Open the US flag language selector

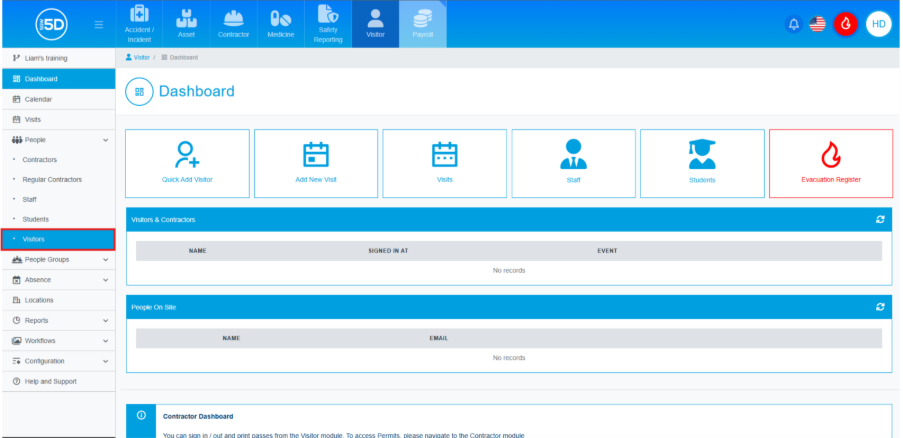(x=817, y=24)
